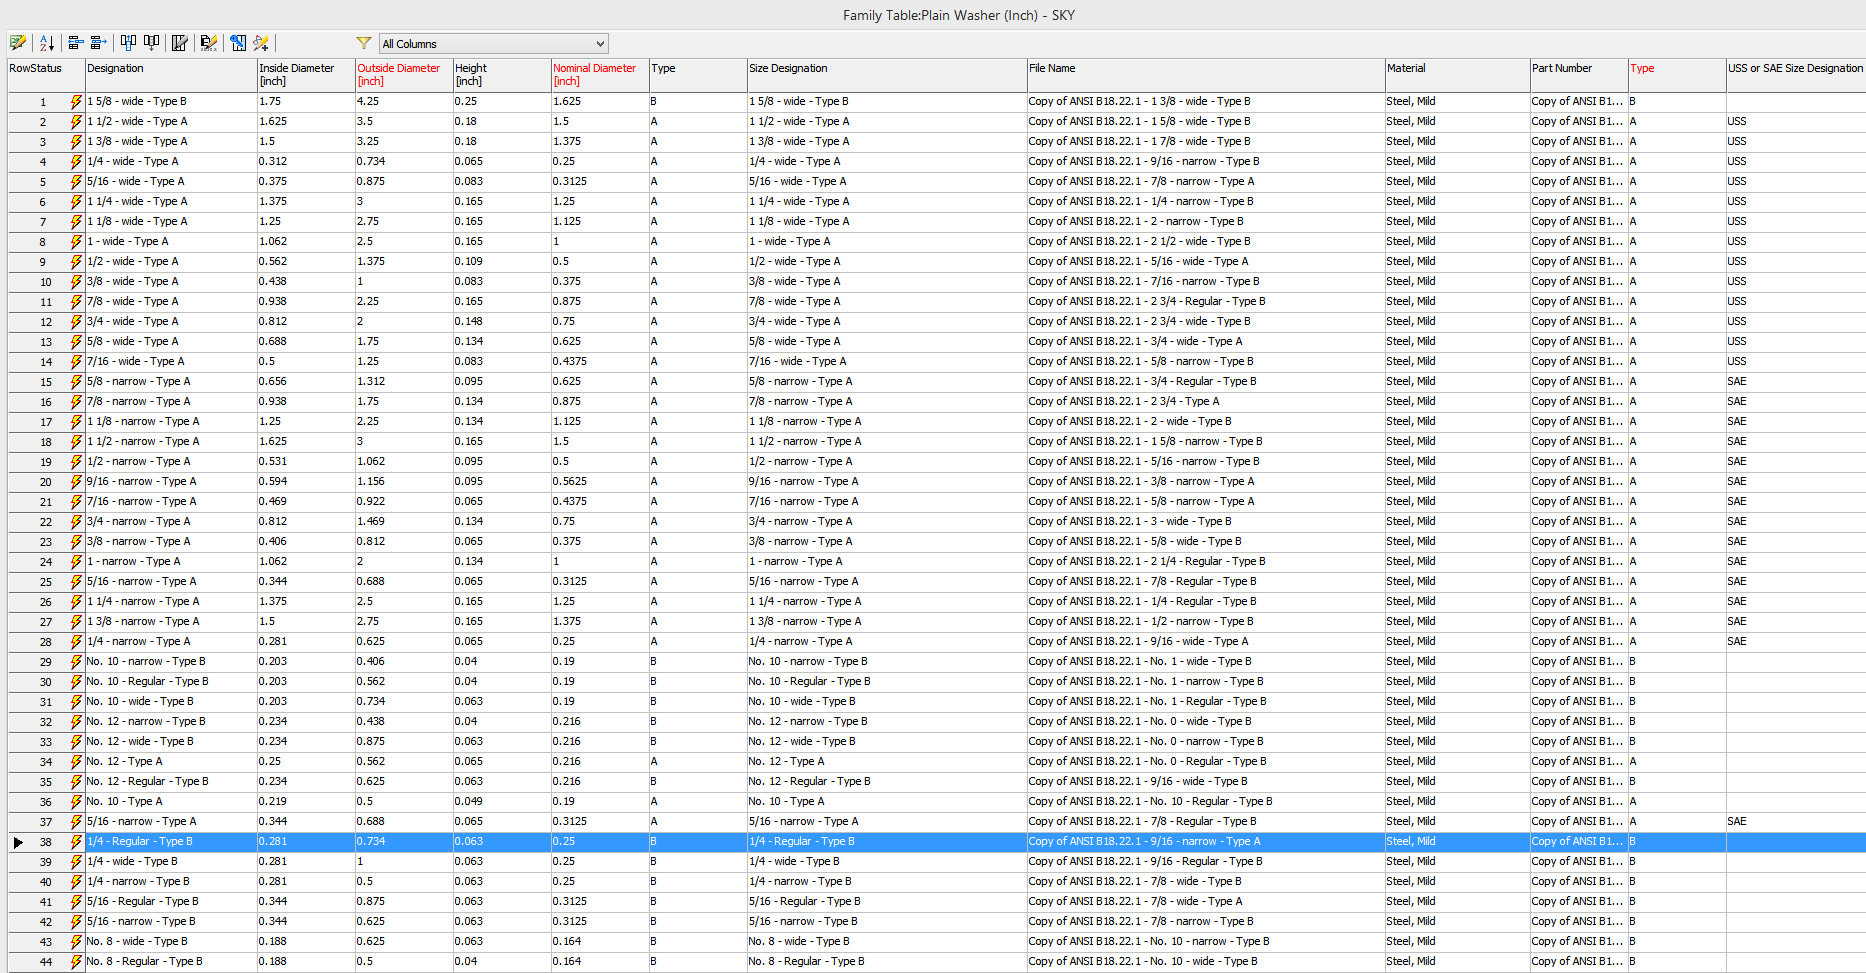Select the Outside Diameter column header

click(402, 75)
